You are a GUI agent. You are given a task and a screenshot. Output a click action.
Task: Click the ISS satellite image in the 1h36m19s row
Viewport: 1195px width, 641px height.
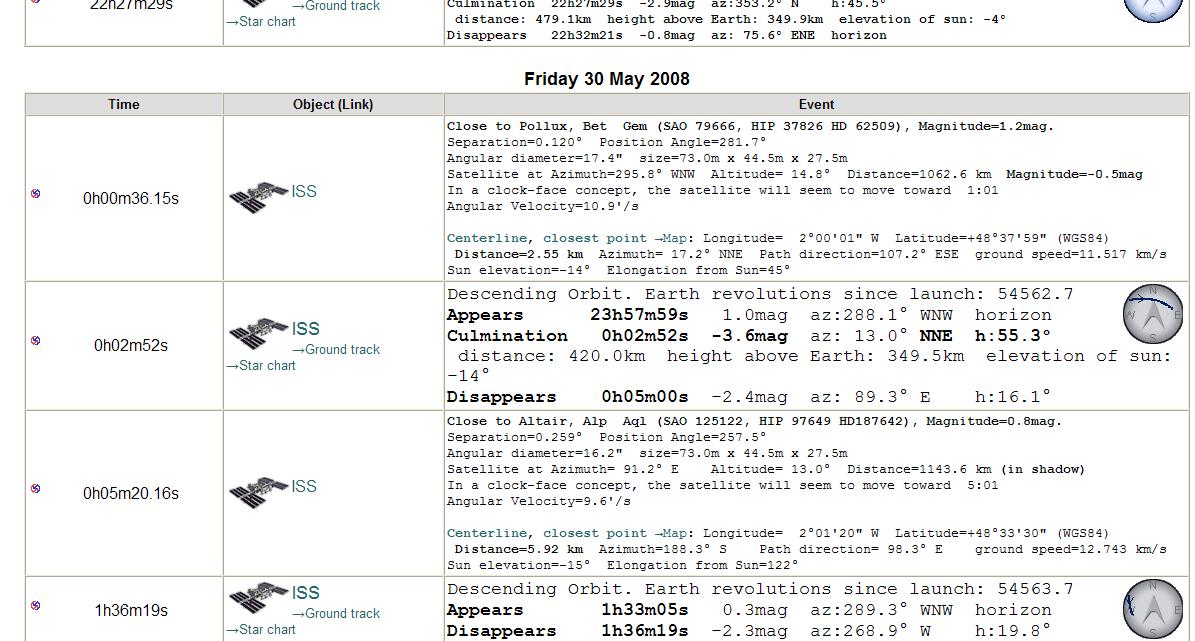(x=258, y=598)
